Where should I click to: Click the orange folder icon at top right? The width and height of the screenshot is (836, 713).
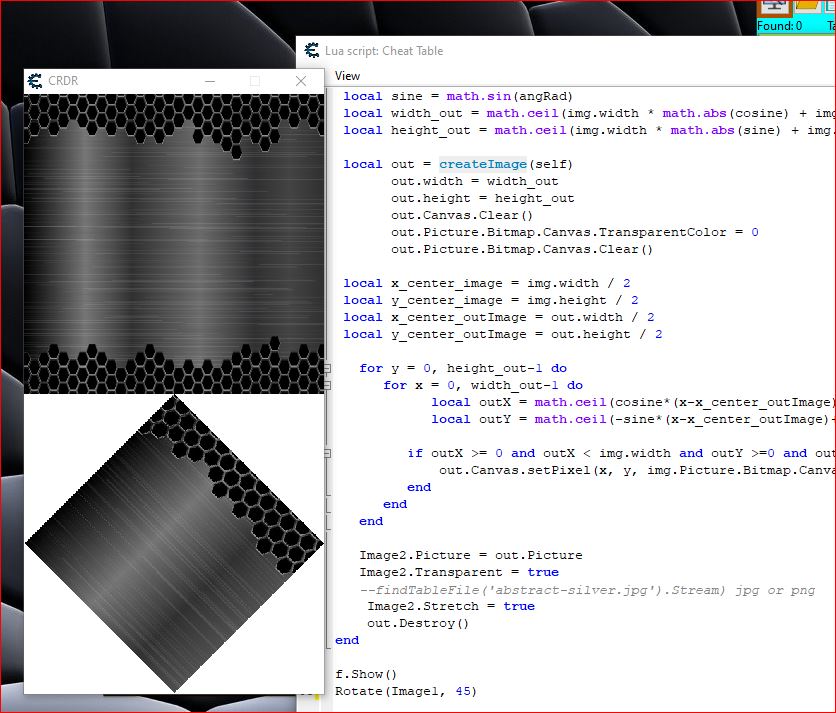point(806,7)
